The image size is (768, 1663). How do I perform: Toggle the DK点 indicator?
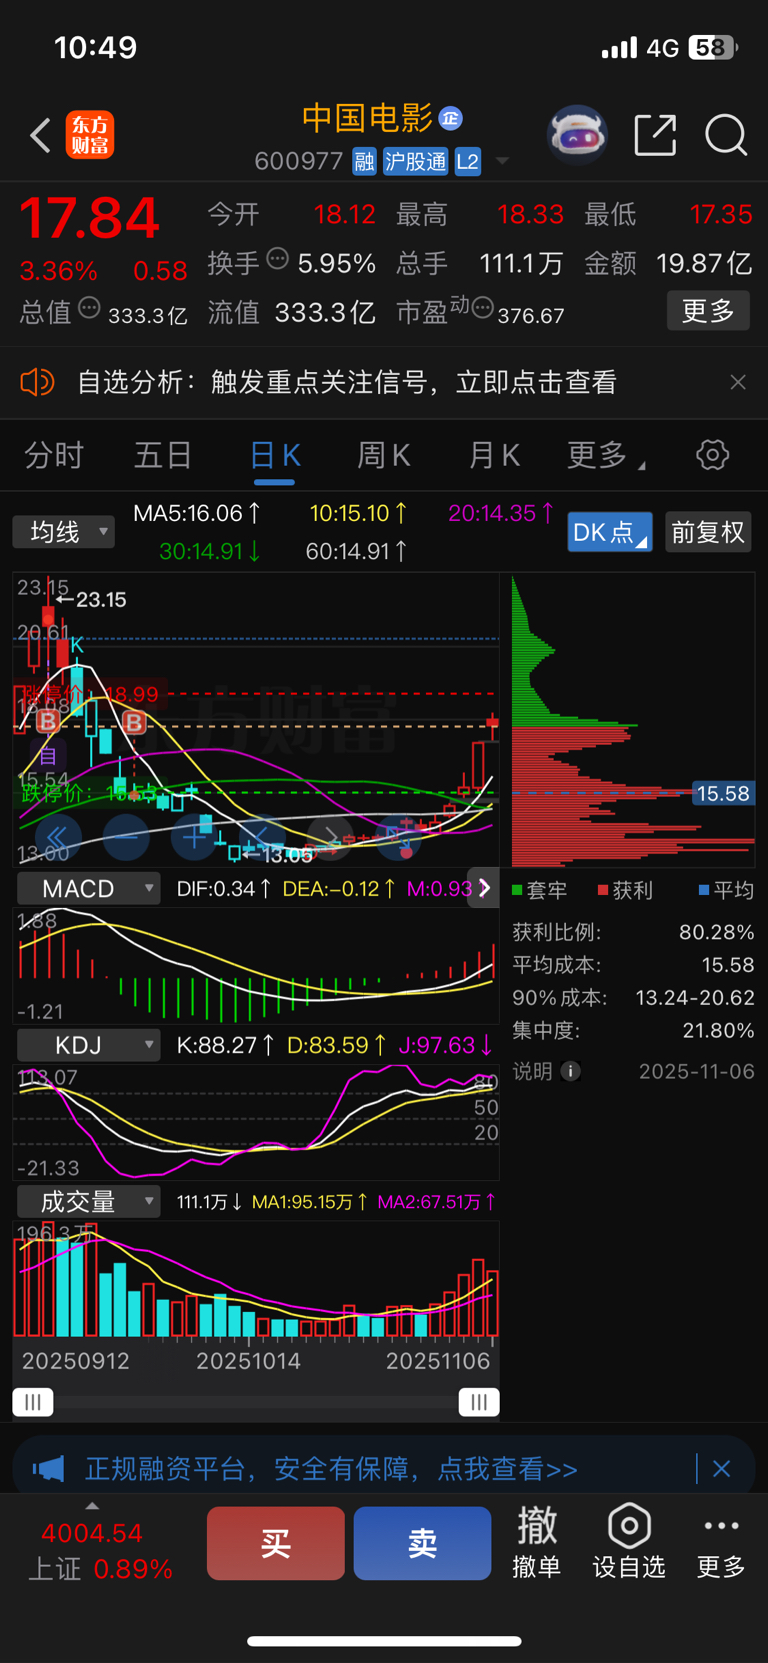[610, 532]
